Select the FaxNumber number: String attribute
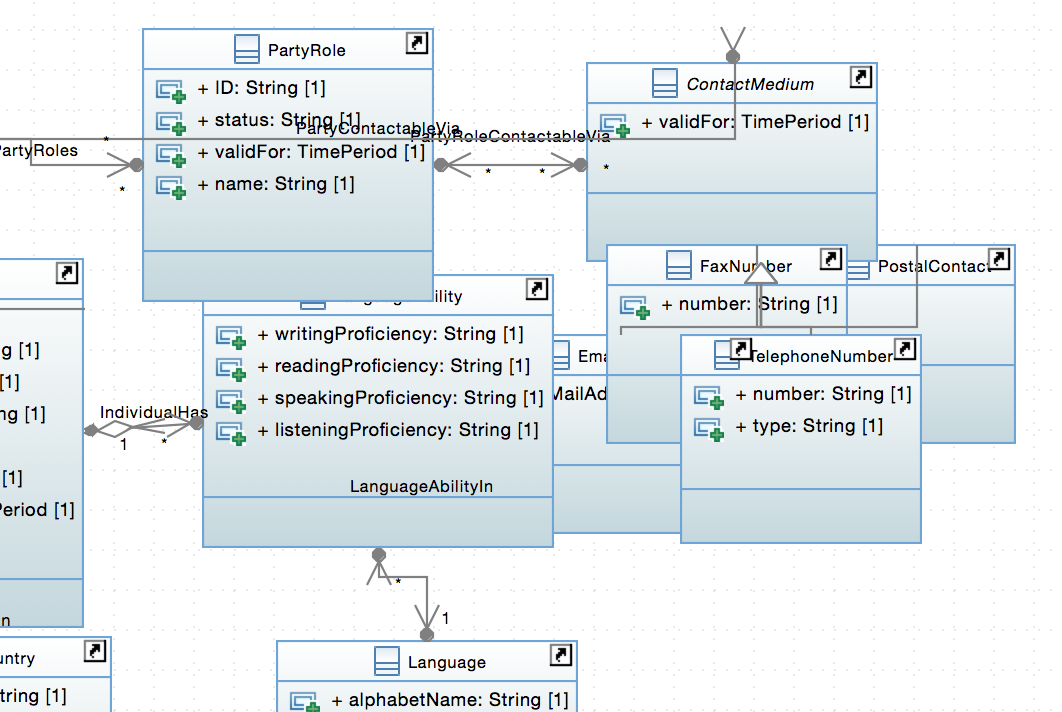 (x=749, y=304)
